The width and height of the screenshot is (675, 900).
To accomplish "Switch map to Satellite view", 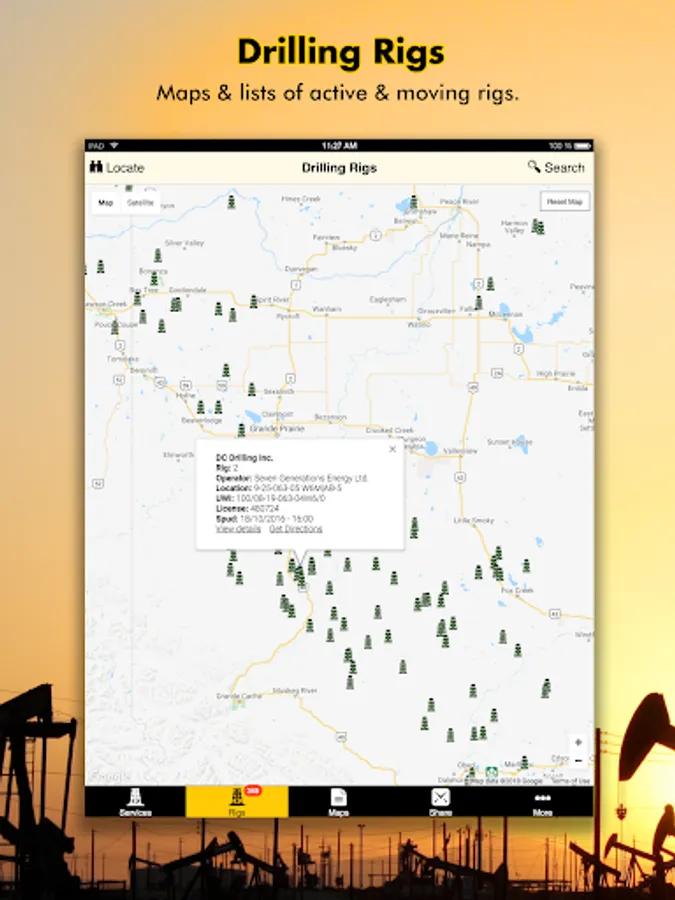I will coord(140,203).
